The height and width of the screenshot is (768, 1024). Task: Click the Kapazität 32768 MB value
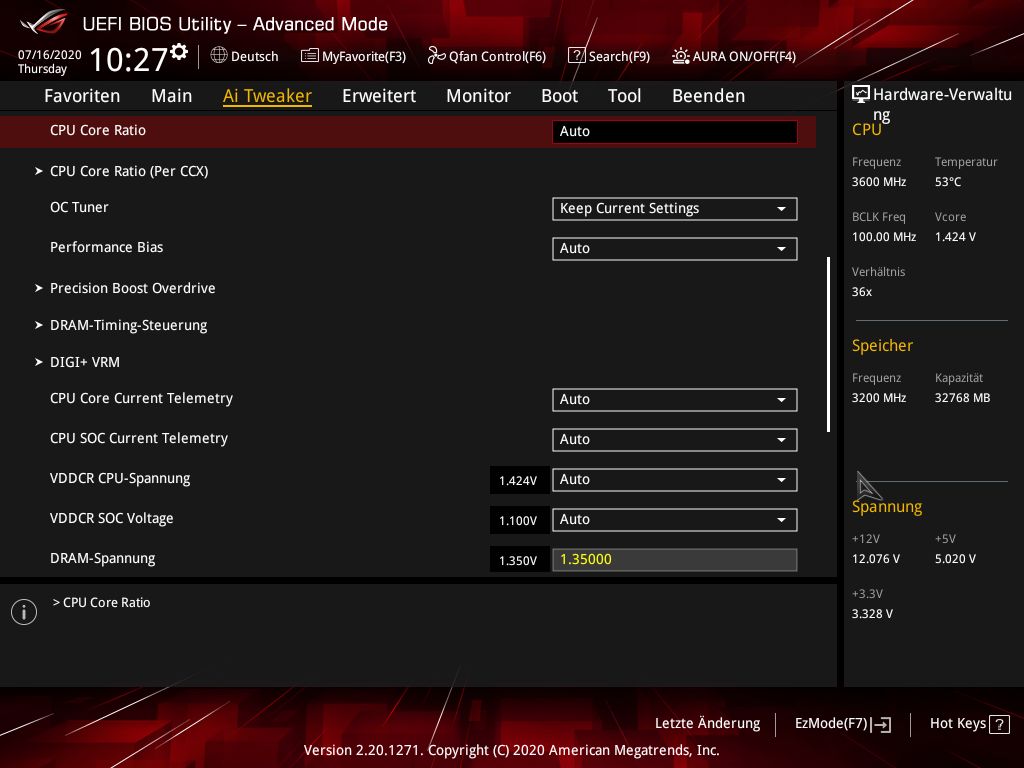pyautogui.click(x=963, y=398)
